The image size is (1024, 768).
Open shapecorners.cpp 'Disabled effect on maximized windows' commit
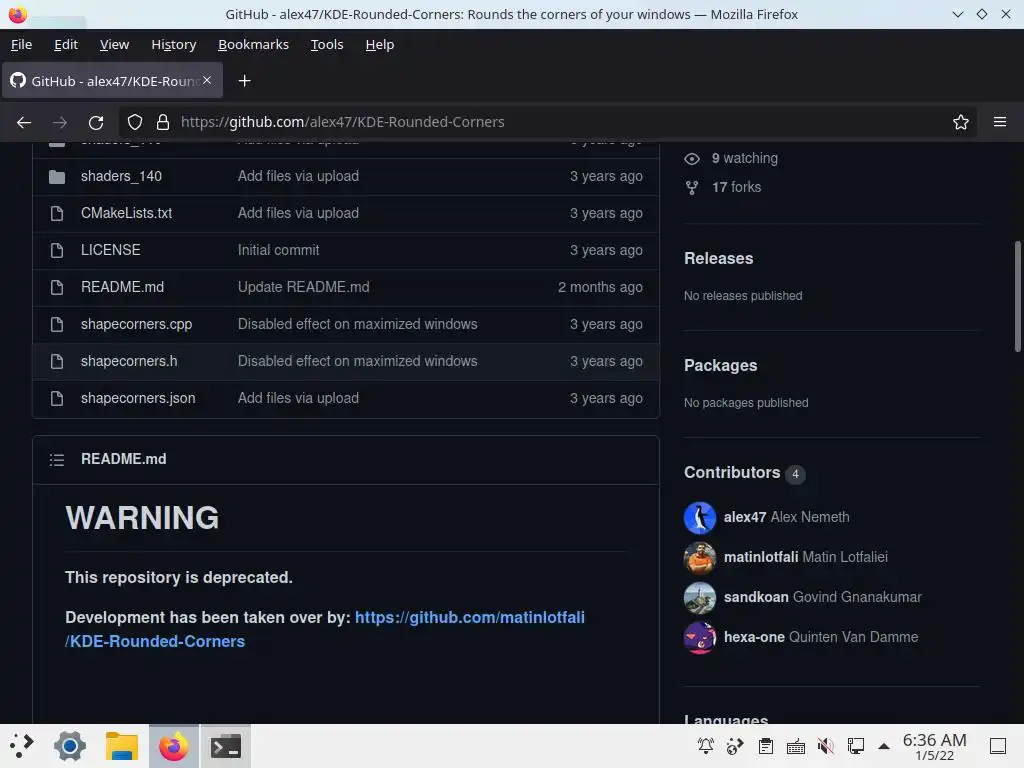coord(357,325)
